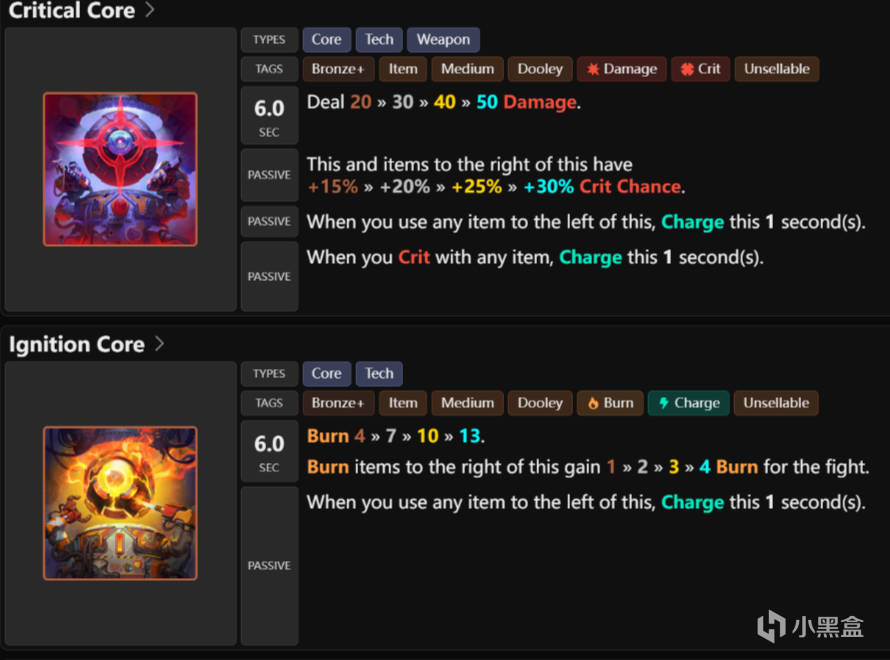This screenshot has width=890, height=660.
Task: Click the '+15% » +20% » +25% » +30% Crit Chance' text
Action: 496,187
